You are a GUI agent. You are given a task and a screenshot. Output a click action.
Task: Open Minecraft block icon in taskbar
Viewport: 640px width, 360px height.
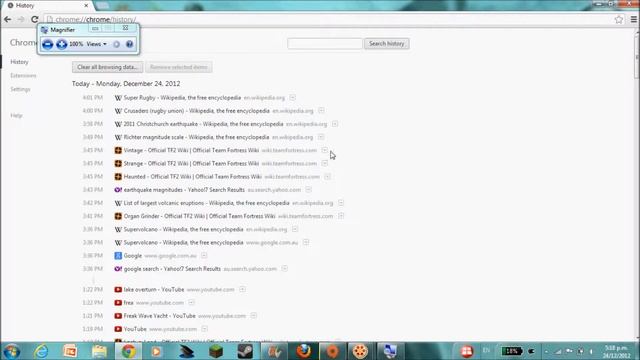point(216,351)
